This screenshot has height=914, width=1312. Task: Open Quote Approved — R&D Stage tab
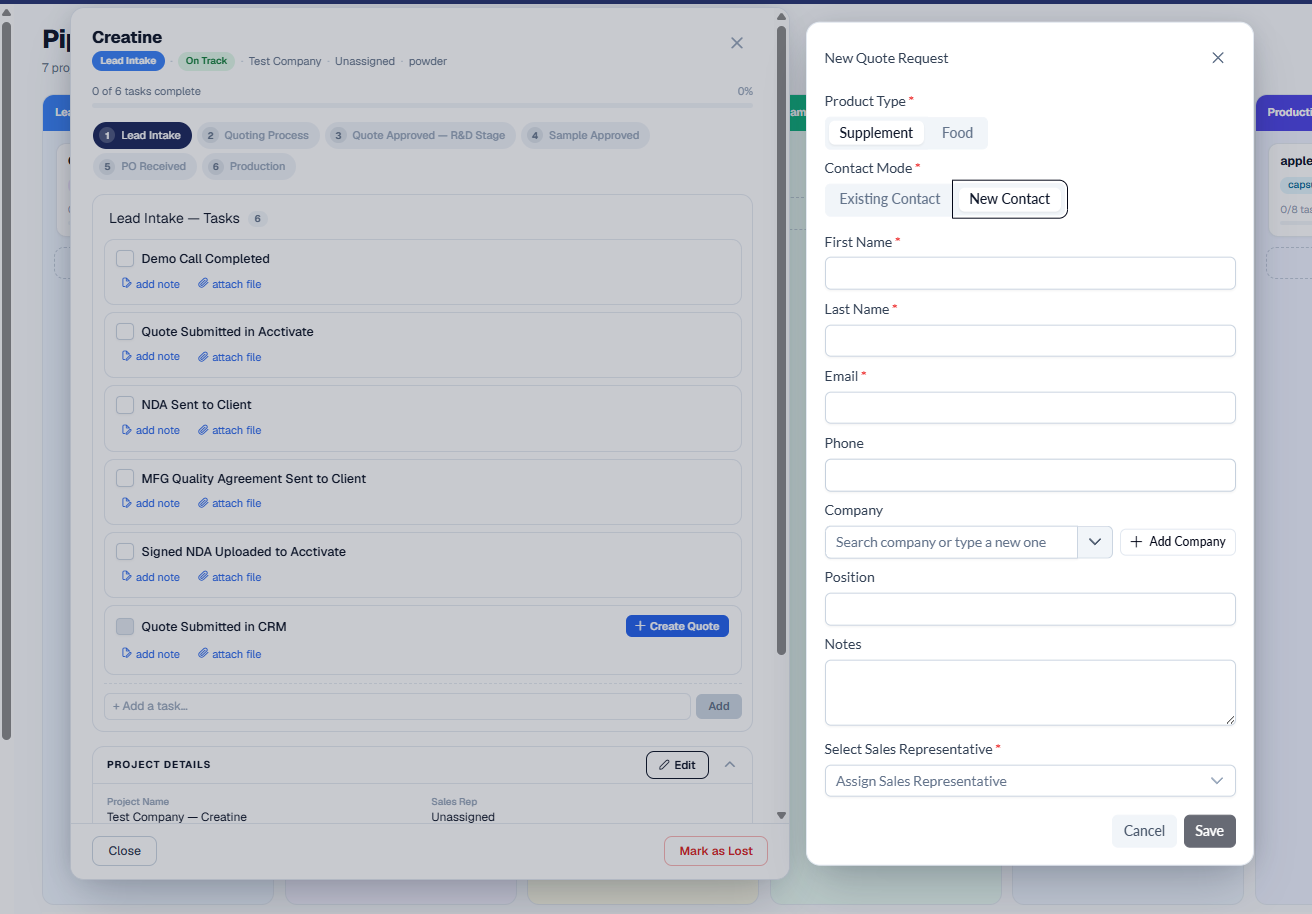[421, 136]
